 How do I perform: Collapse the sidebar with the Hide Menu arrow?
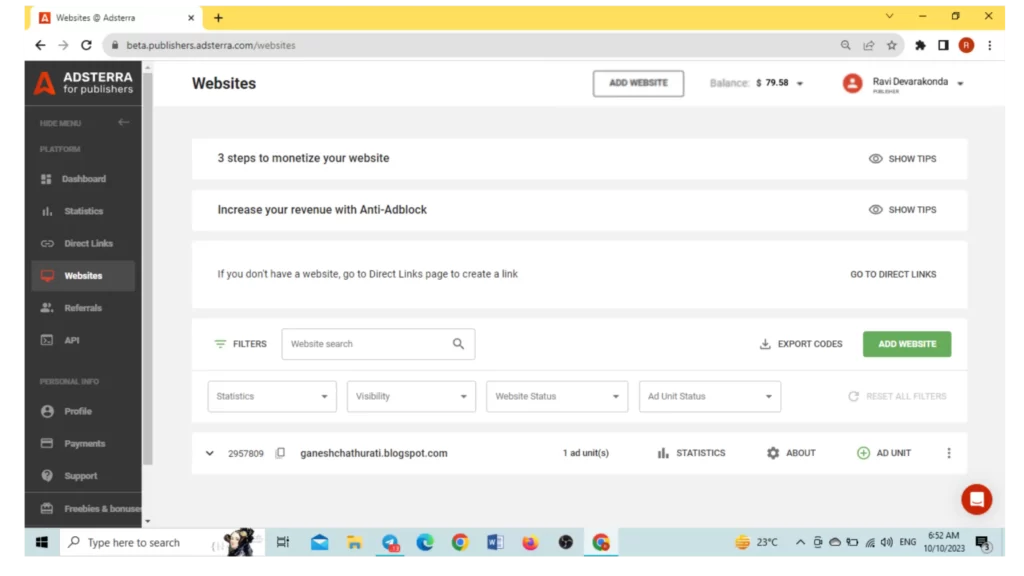tap(123, 122)
